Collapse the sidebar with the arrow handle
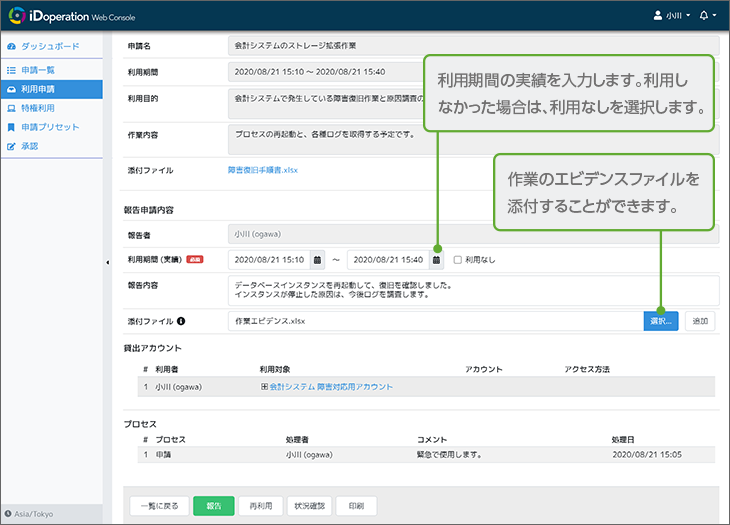The width and height of the screenshot is (730, 525). (x=107, y=262)
